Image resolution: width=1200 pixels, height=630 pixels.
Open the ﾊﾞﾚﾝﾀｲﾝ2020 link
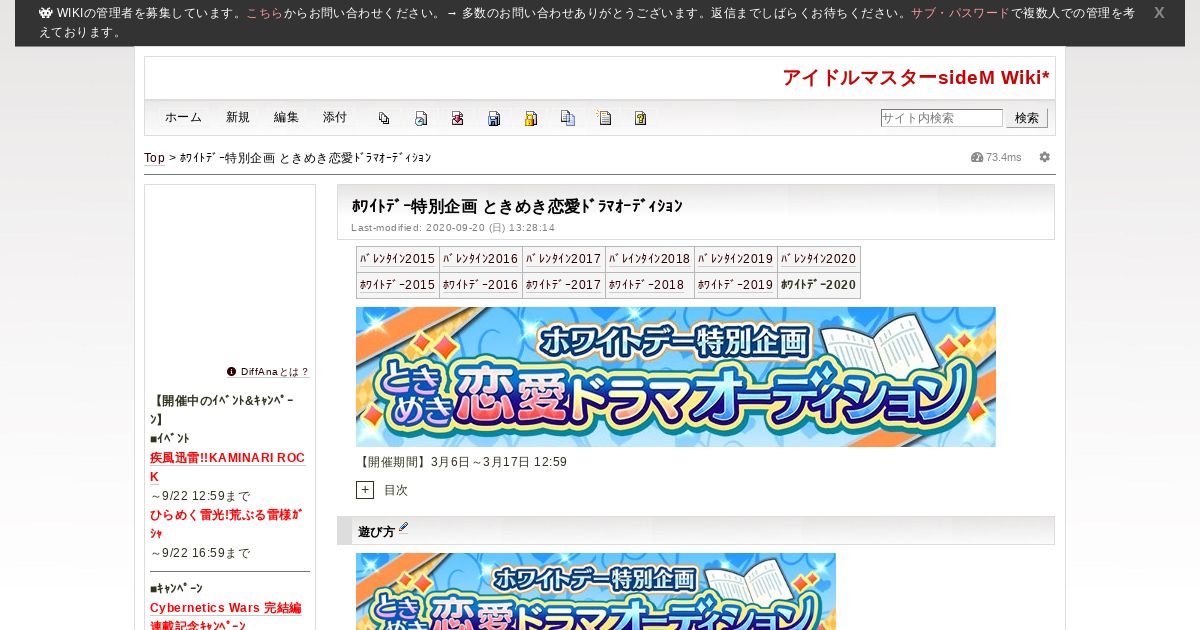tap(819, 259)
